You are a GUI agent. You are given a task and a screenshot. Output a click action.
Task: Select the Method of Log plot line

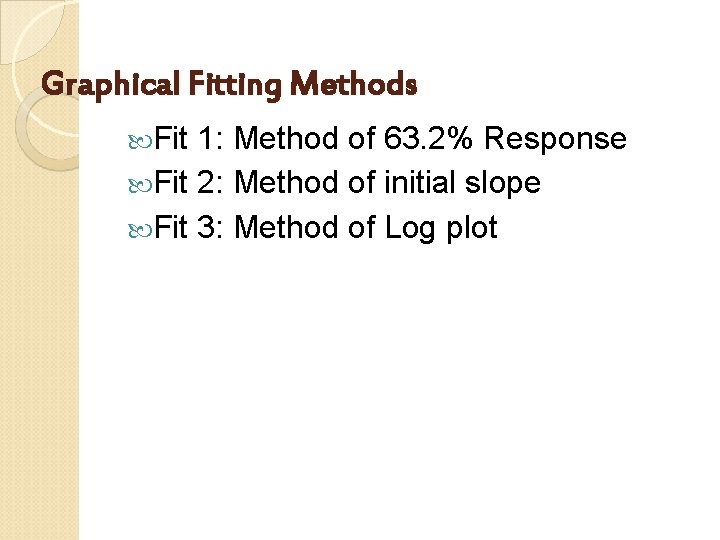pyautogui.click(x=365, y=228)
